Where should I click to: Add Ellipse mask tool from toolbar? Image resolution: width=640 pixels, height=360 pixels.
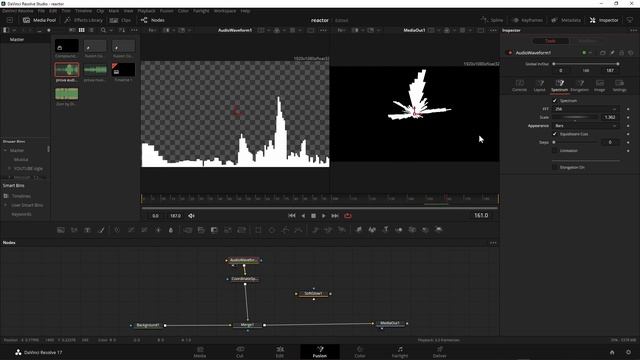coord(272,230)
